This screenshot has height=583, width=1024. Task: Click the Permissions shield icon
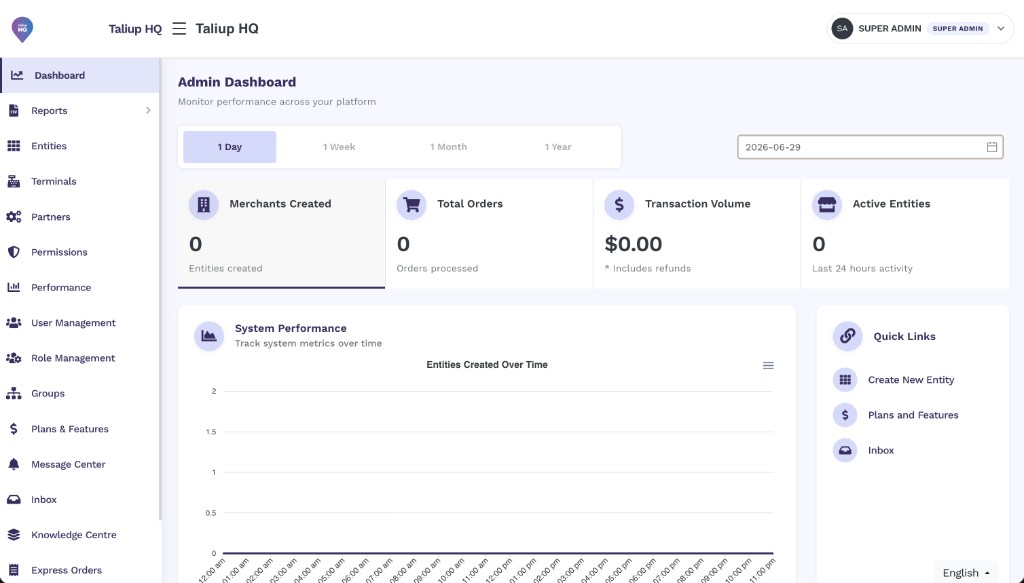point(14,252)
